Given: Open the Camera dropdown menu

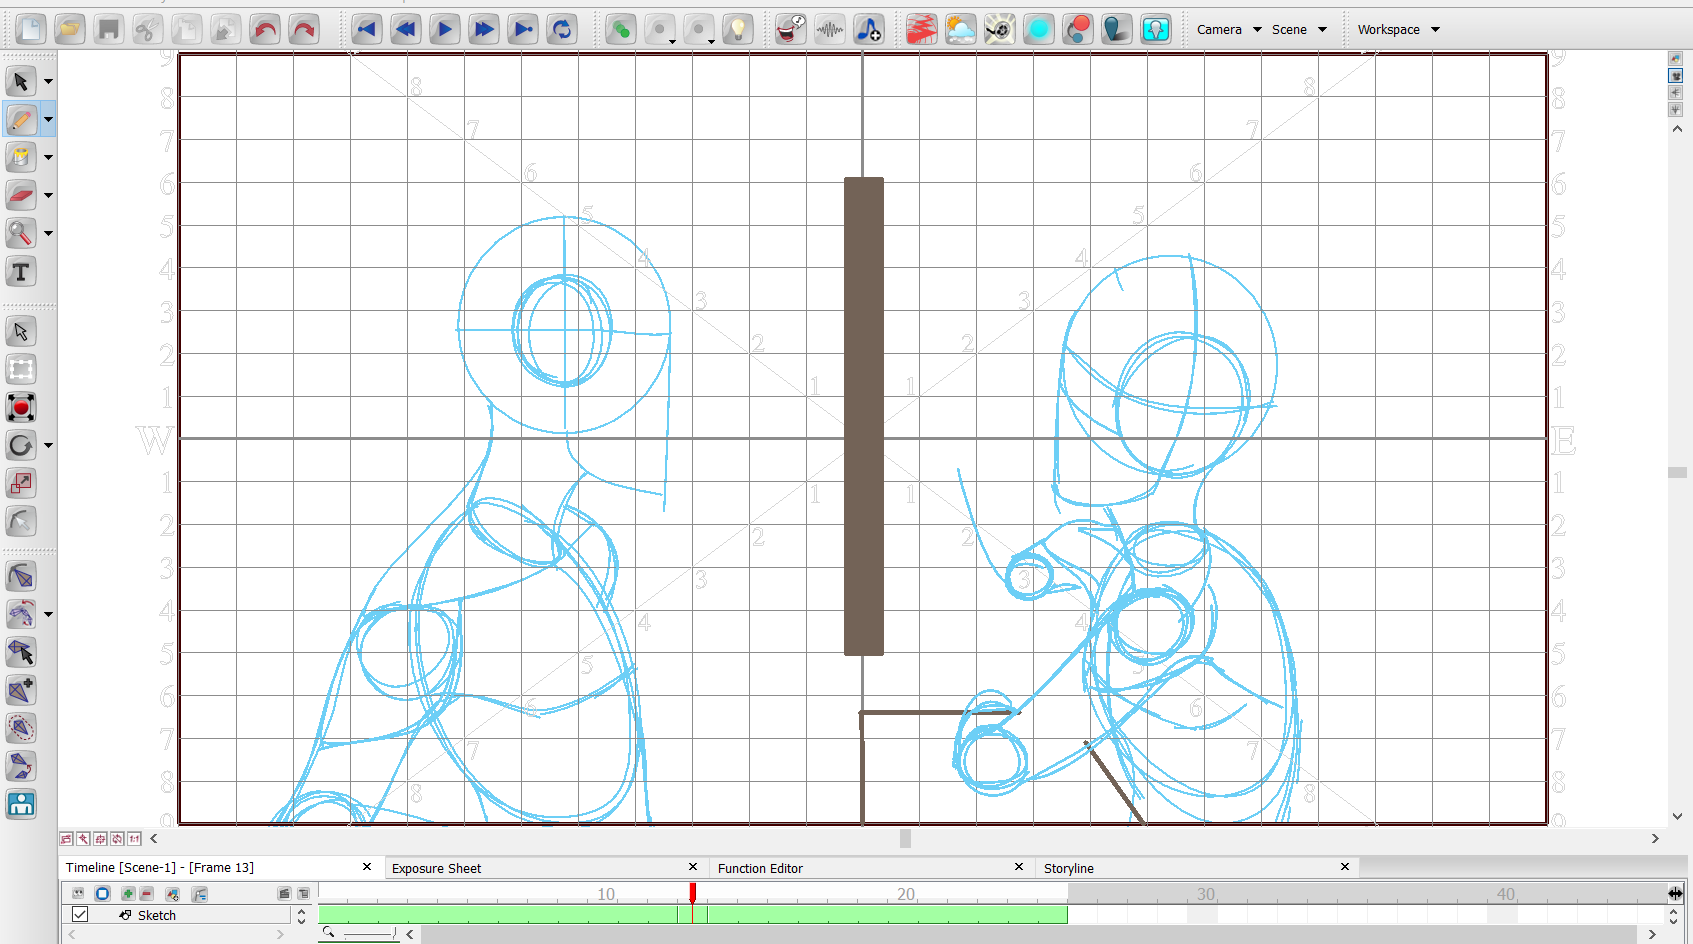Looking at the screenshot, I should (x=1229, y=30).
